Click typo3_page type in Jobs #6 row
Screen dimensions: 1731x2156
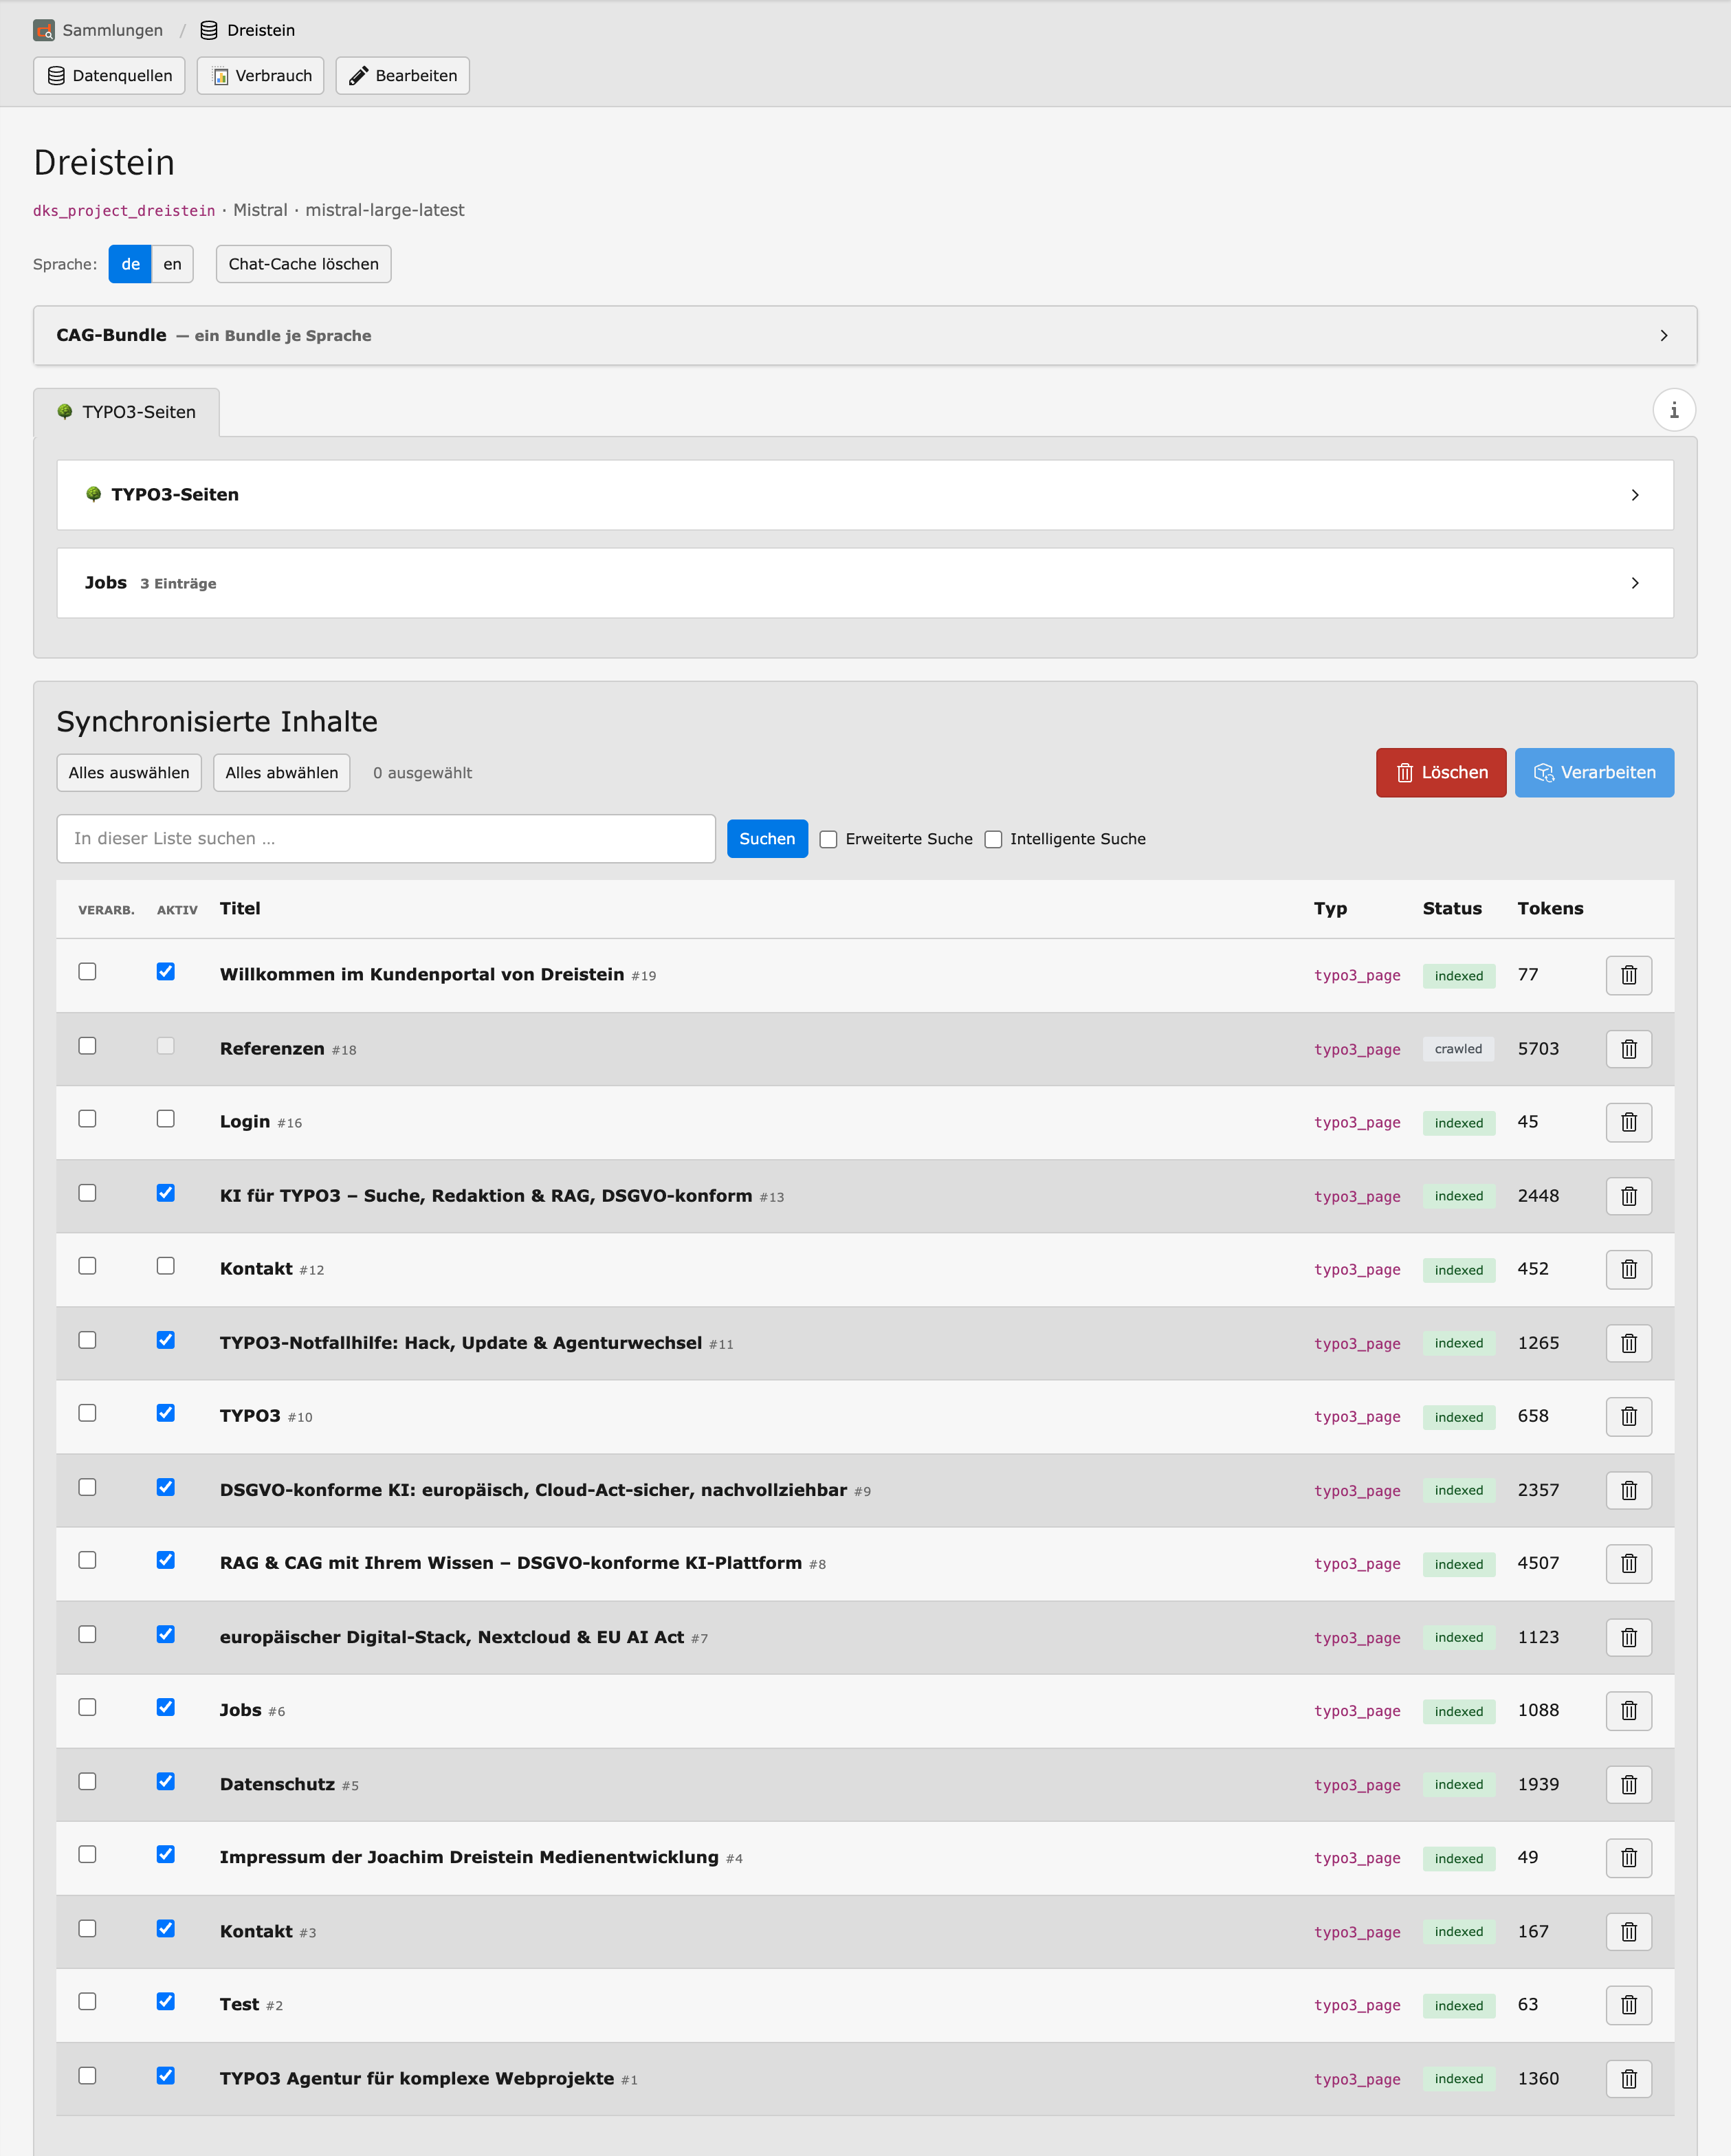pyautogui.click(x=1357, y=1711)
